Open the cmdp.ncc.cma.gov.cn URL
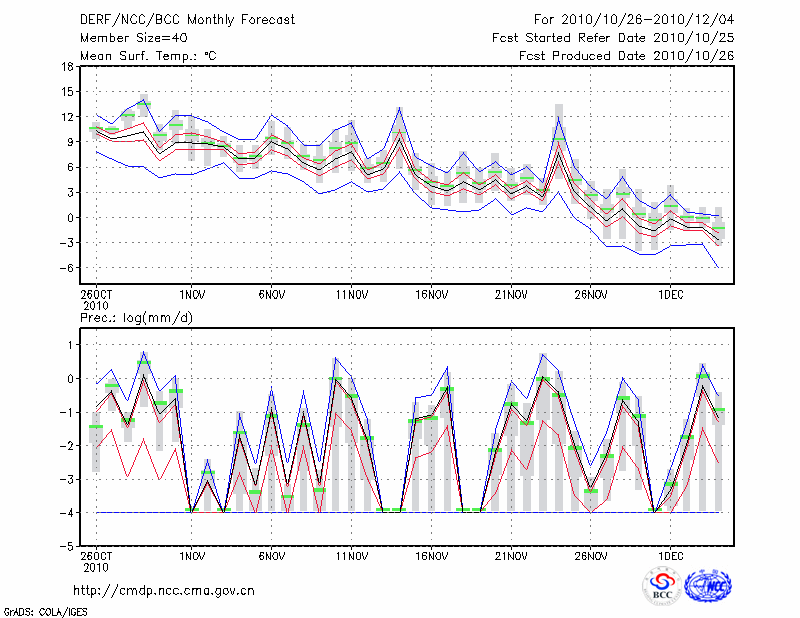 coord(164,590)
